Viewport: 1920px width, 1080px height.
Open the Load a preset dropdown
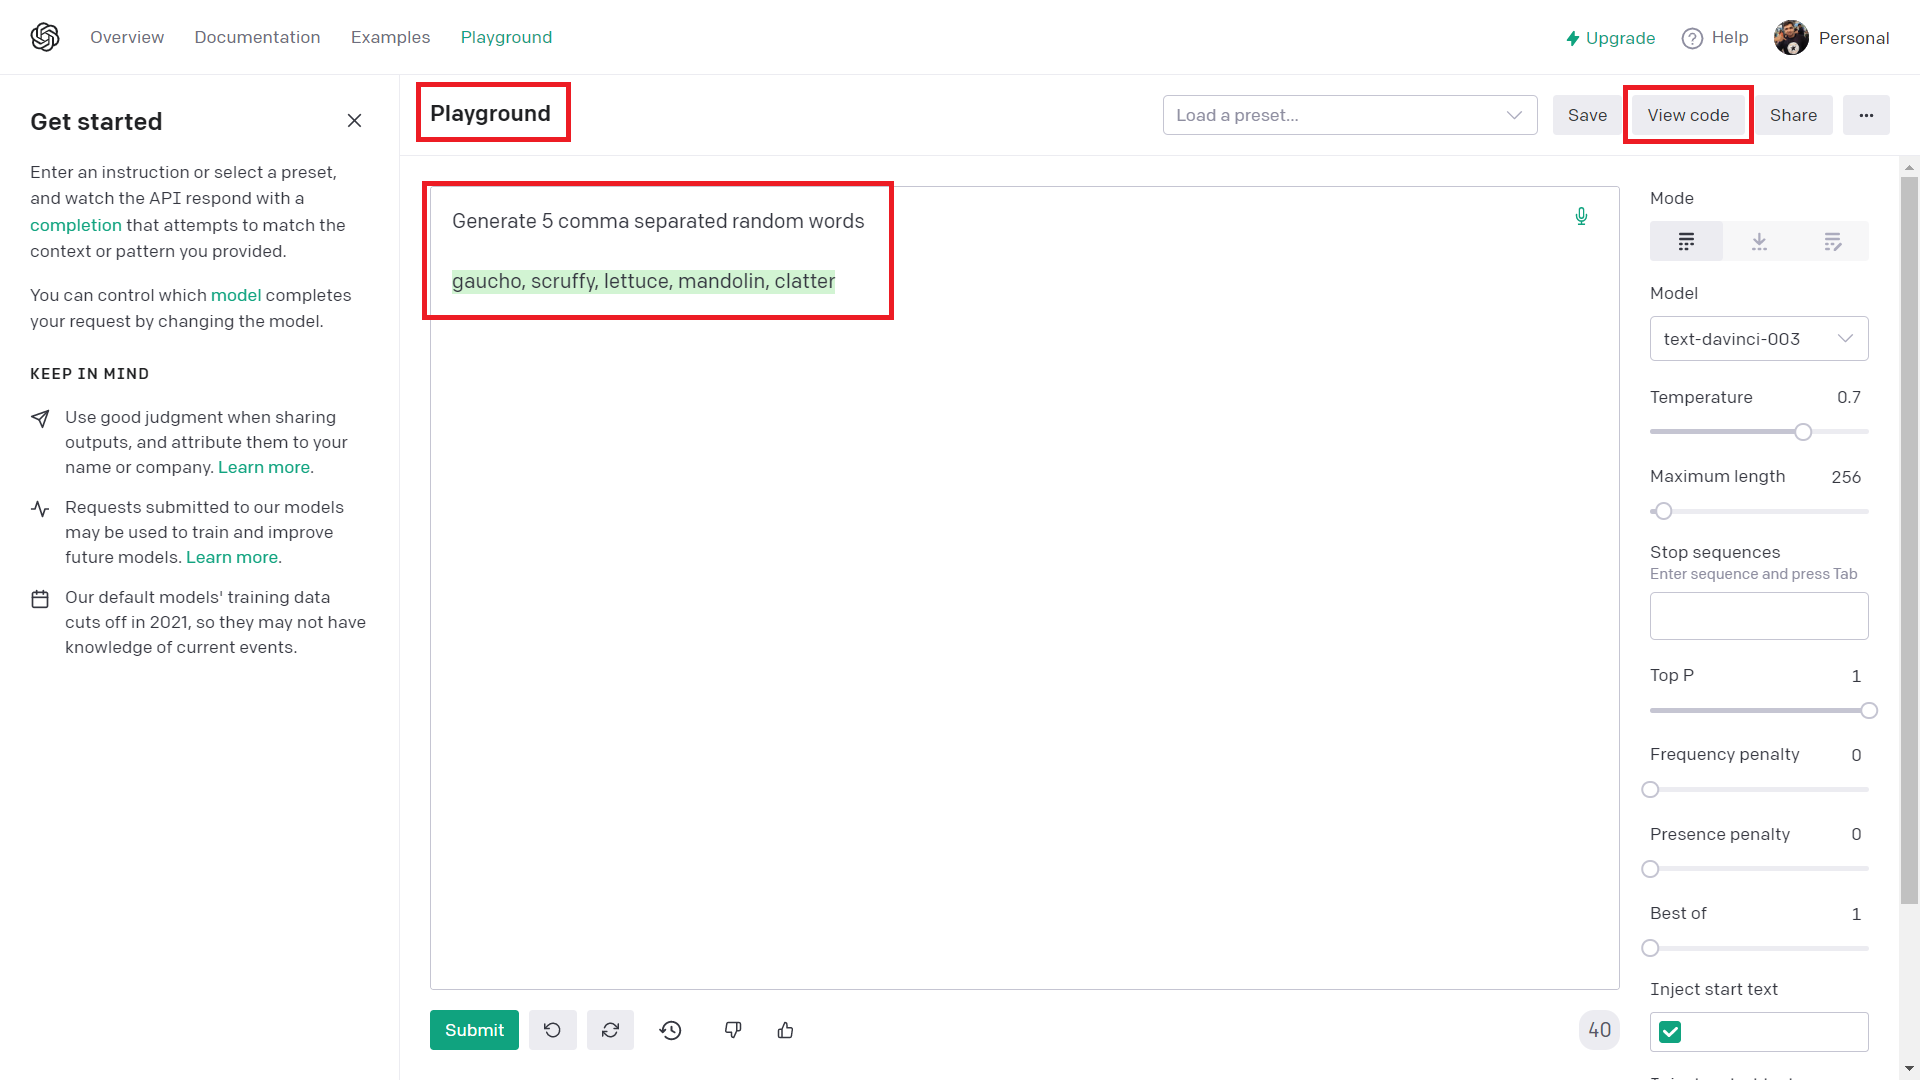(1349, 115)
